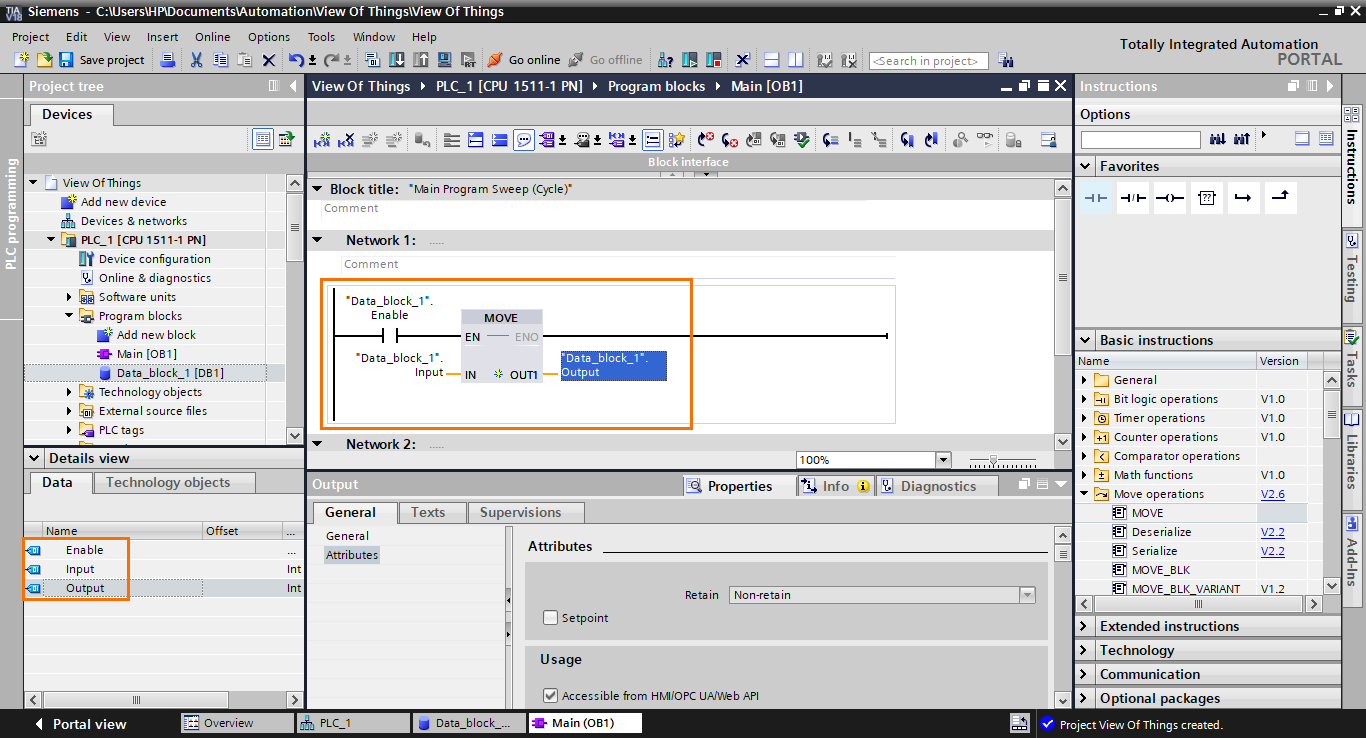Undo the last action
This screenshot has height=738, width=1366.
(x=296, y=60)
